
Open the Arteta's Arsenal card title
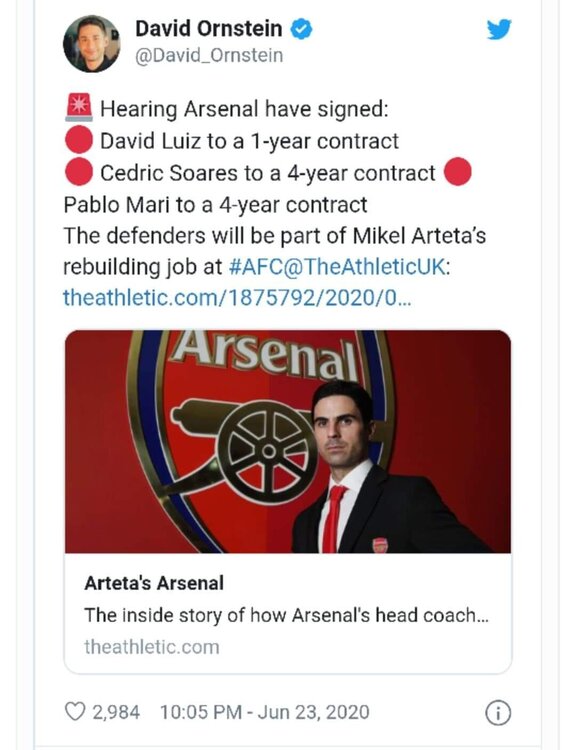[154, 583]
